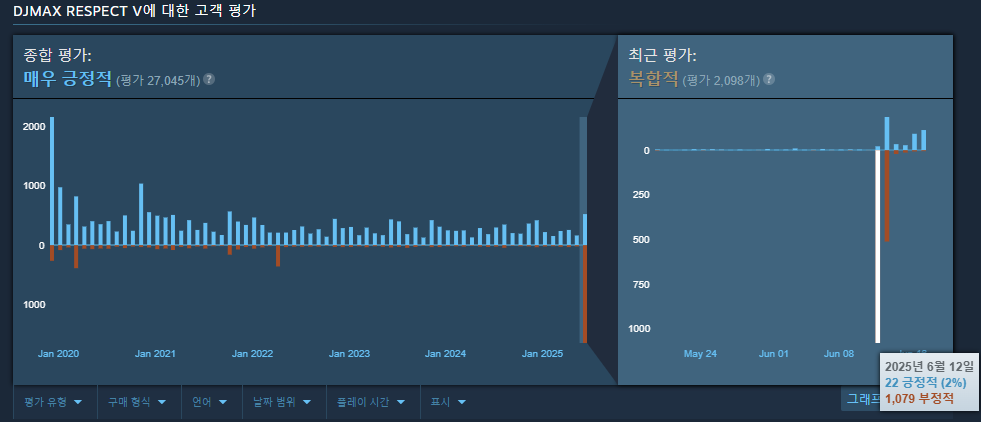
Task: Open the 평가 유형 dropdown filter
Action: click(55, 402)
